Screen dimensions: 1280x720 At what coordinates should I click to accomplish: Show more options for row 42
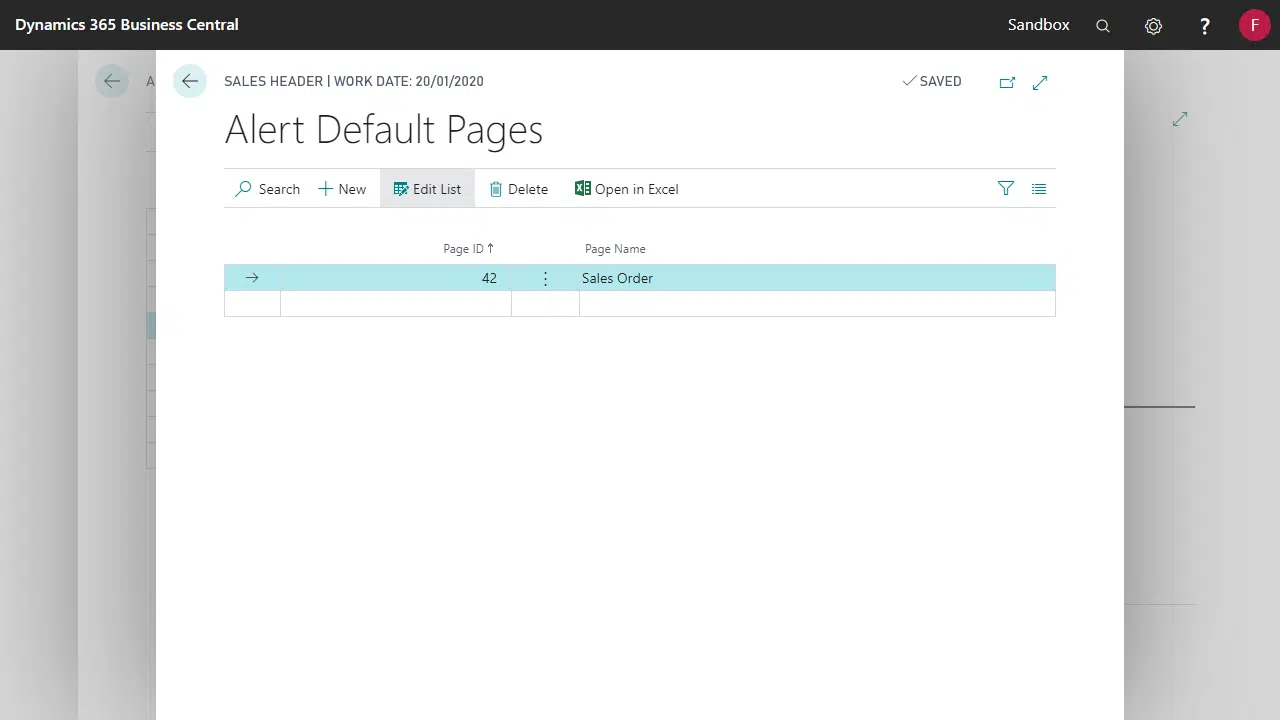(x=545, y=279)
